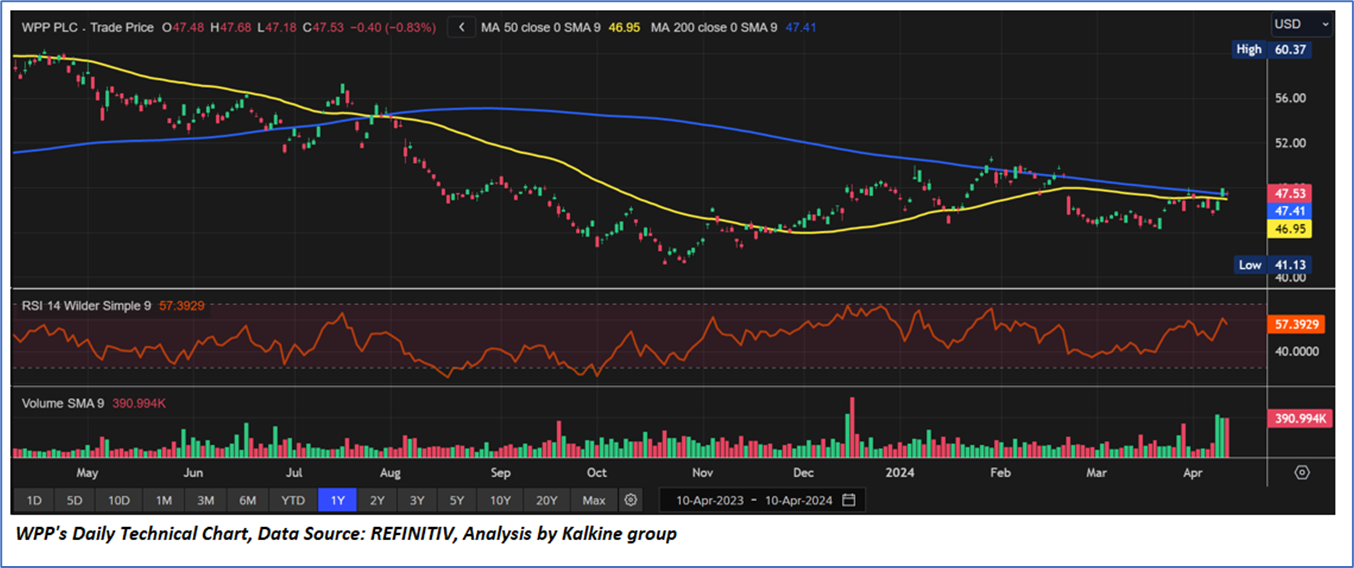Viewport: 1354px width, 568px height.
Task: Select the 3Y time range
Action: [416, 500]
